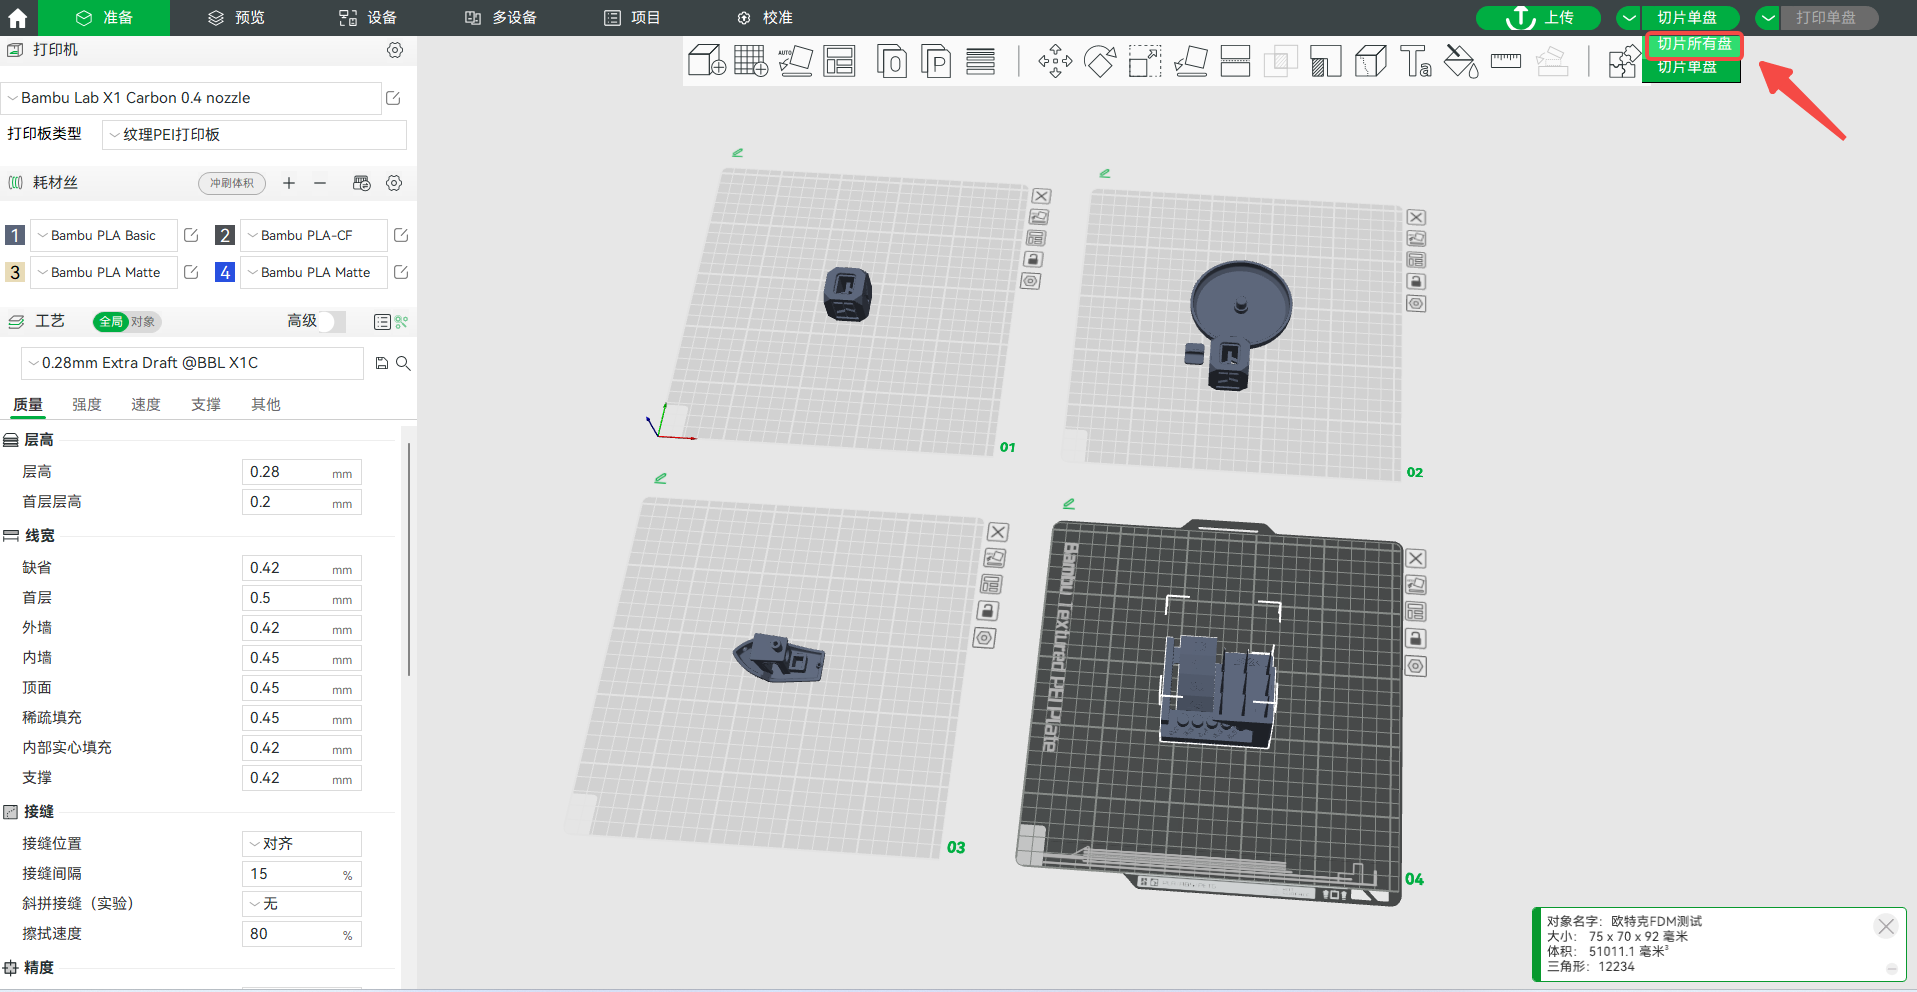Open plate 04 settings icon
This screenshot has width=1917, height=992.
coord(1416,666)
